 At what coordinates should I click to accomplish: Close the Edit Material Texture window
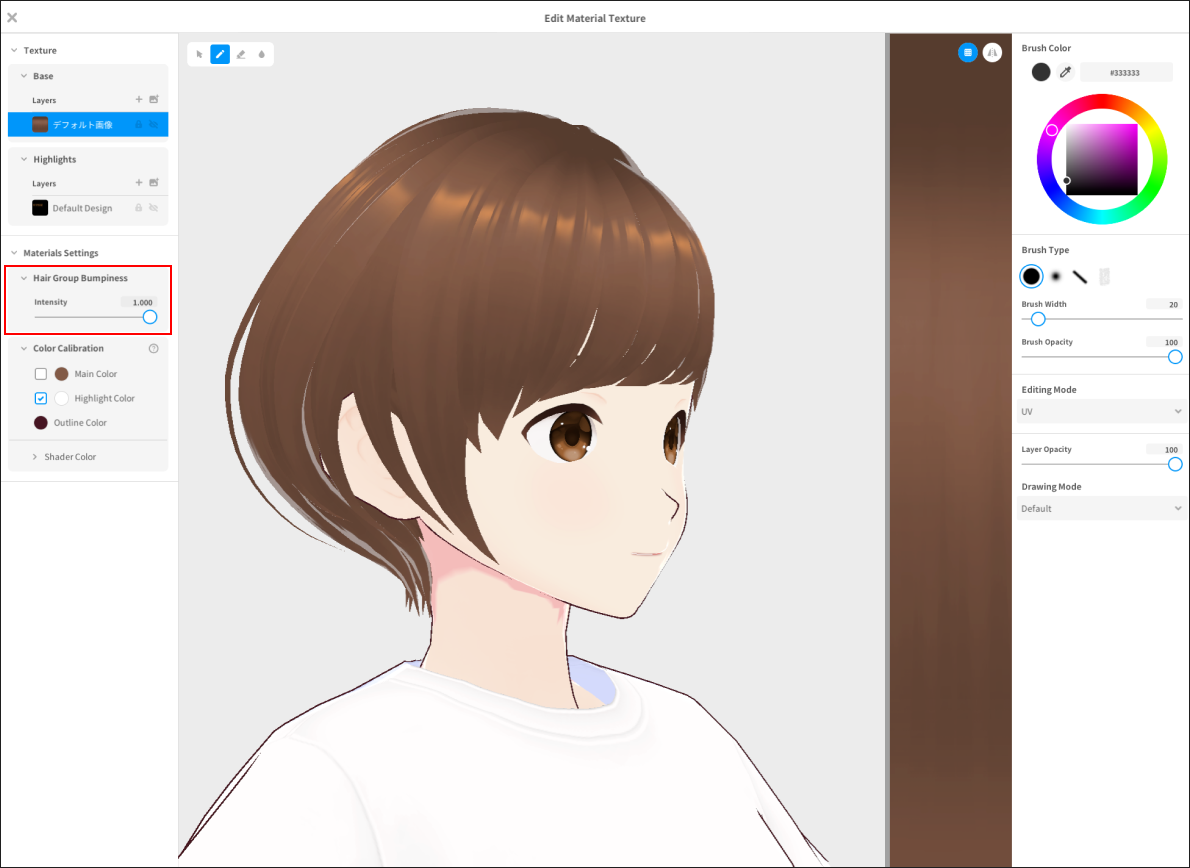(x=12, y=18)
